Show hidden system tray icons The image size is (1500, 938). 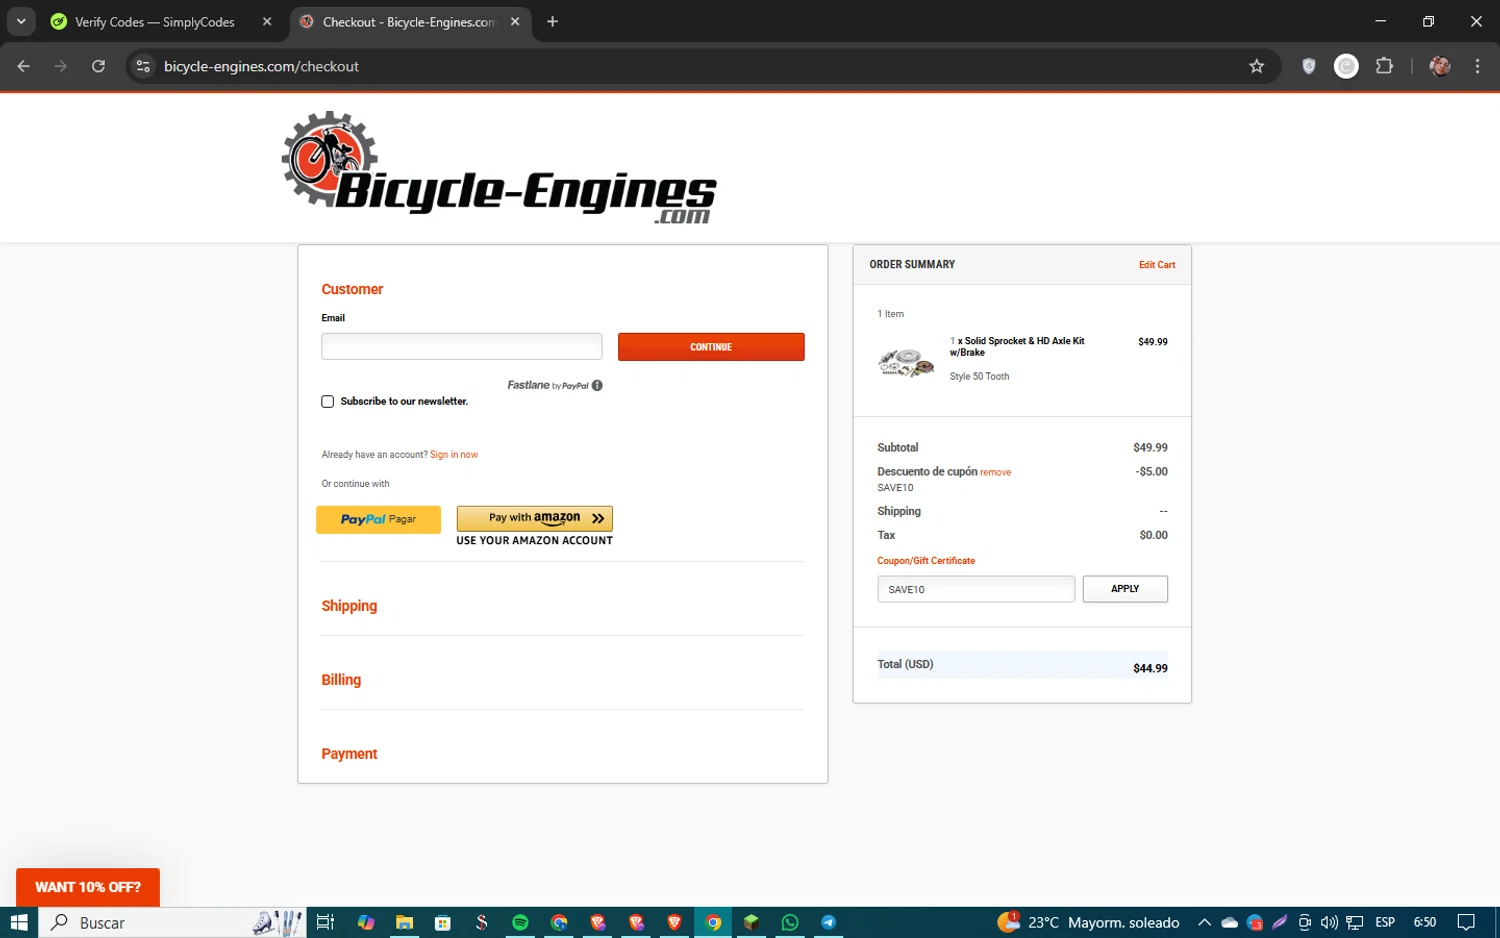(x=1204, y=922)
